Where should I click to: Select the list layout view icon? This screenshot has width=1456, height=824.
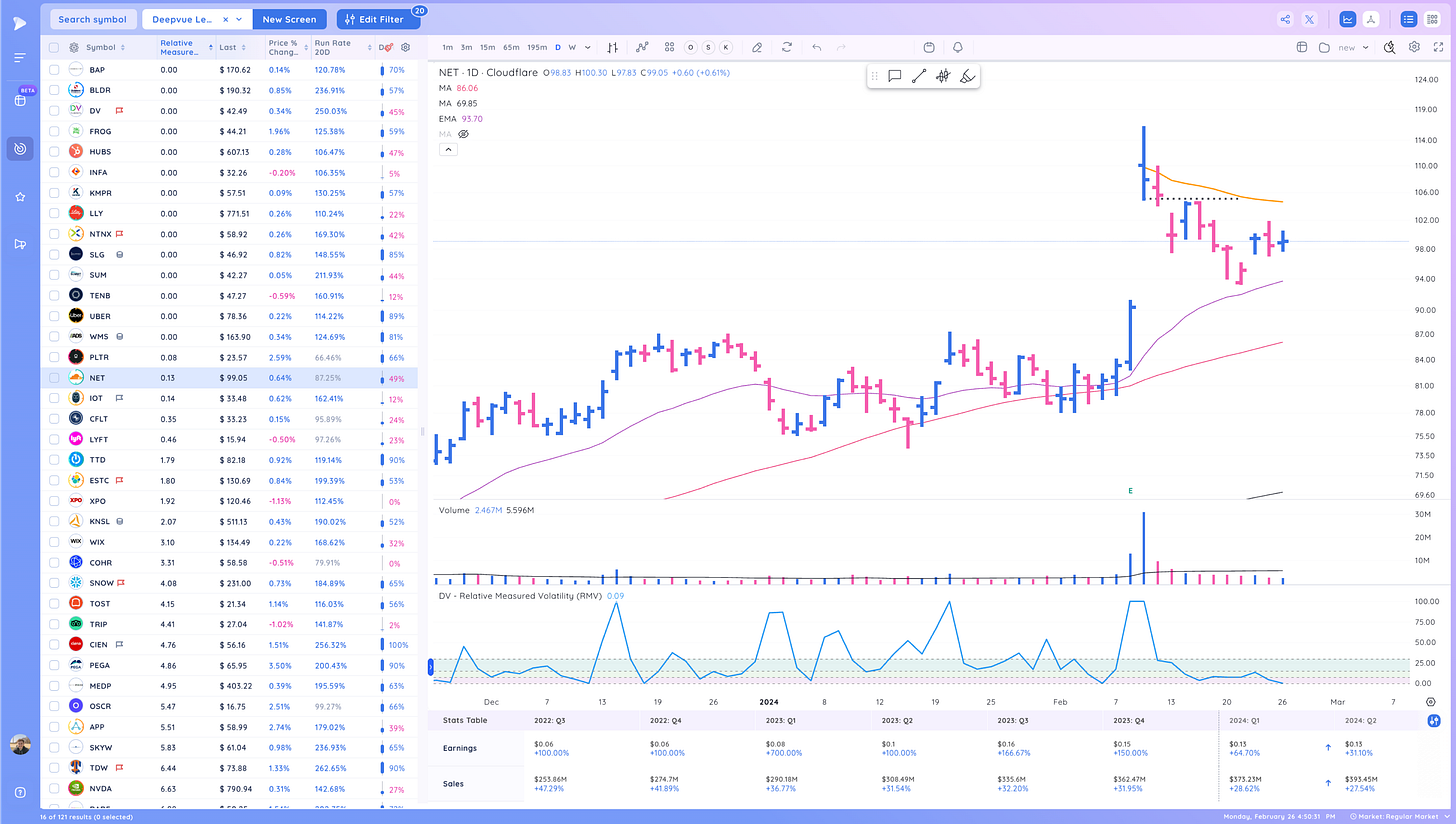click(x=1409, y=19)
